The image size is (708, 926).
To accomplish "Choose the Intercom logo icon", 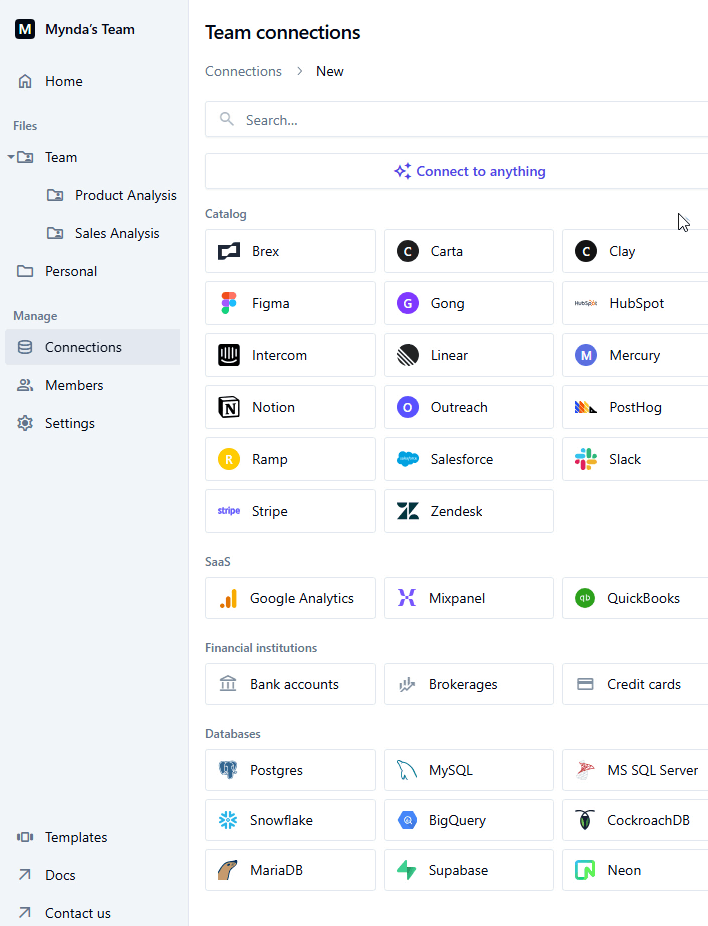I will [229, 356].
